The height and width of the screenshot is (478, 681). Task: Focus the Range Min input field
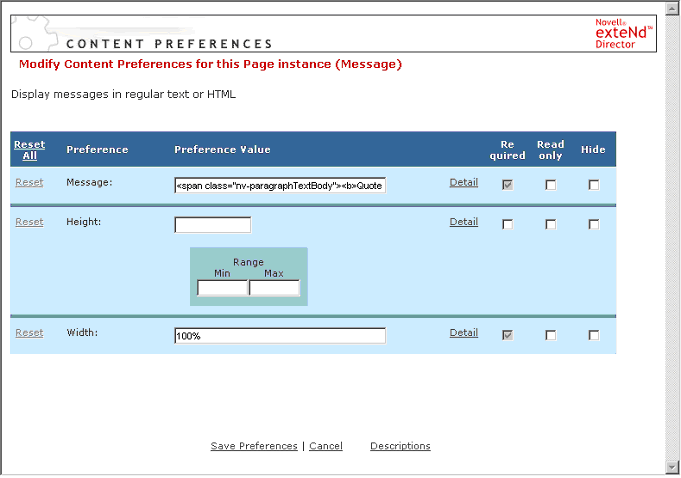coord(222,288)
